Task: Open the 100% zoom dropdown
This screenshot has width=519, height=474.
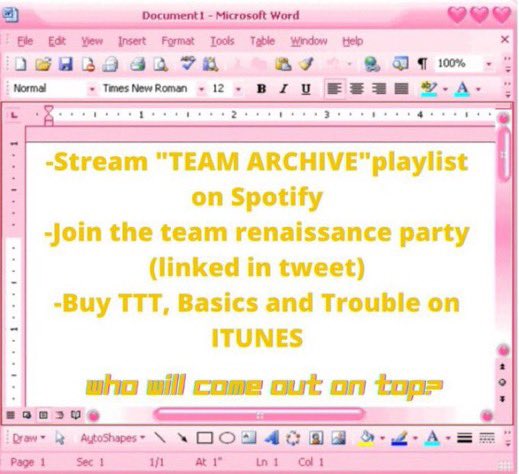Action: (x=489, y=63)
